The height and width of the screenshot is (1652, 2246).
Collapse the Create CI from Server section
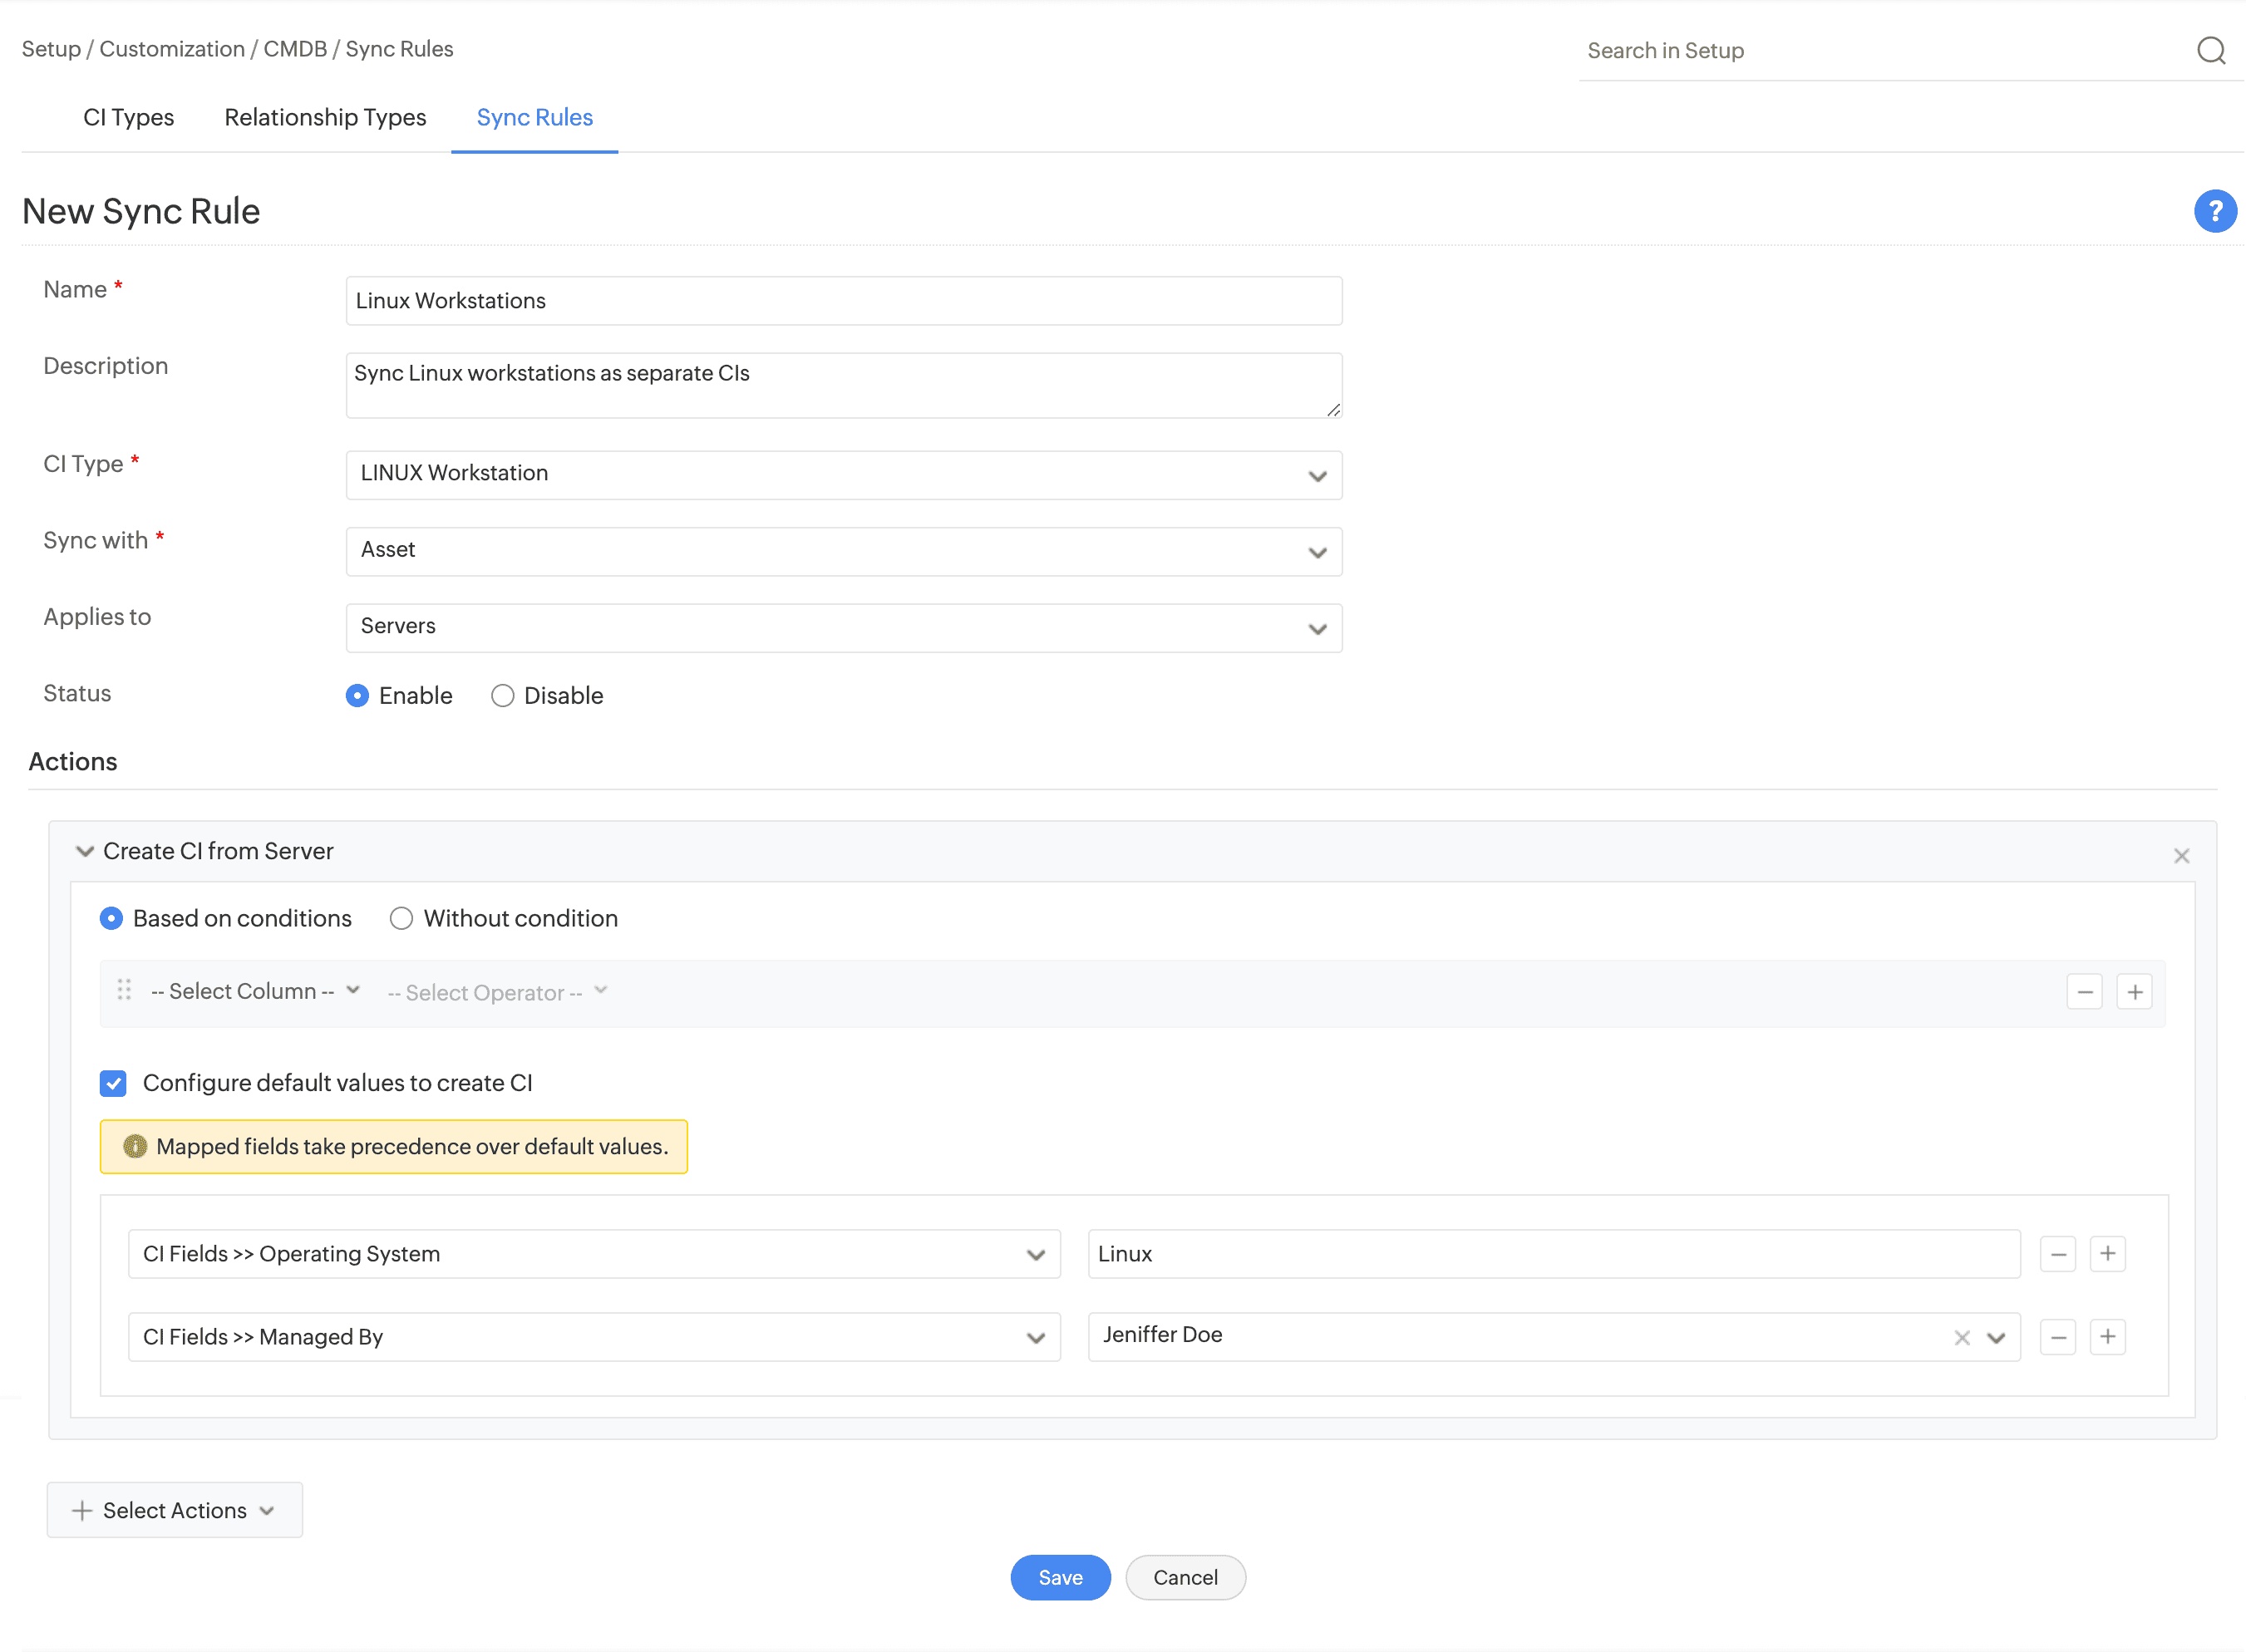(x=85, y=851)
